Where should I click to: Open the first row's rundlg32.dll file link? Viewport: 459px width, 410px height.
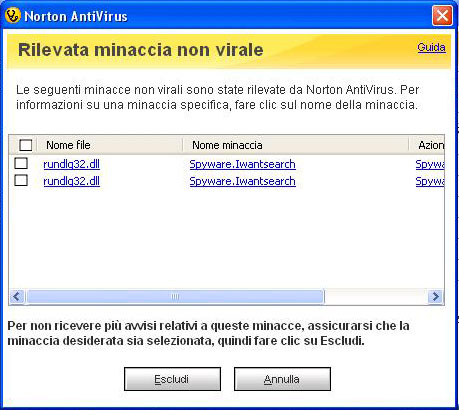[71, 164]
